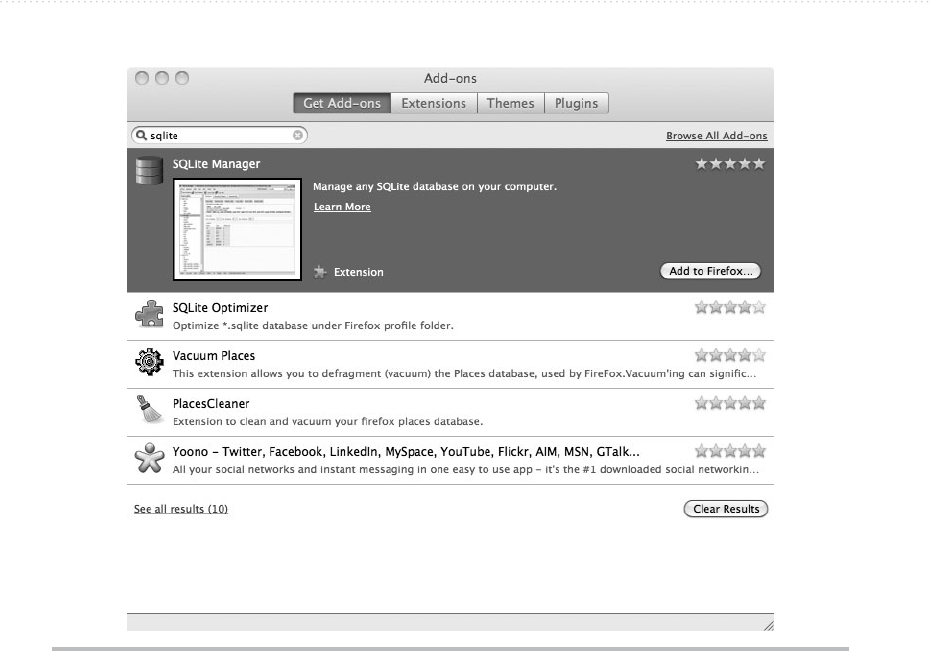Click the Extension label in SQLite Manager

pyautogui.click(x=358, y=272)
